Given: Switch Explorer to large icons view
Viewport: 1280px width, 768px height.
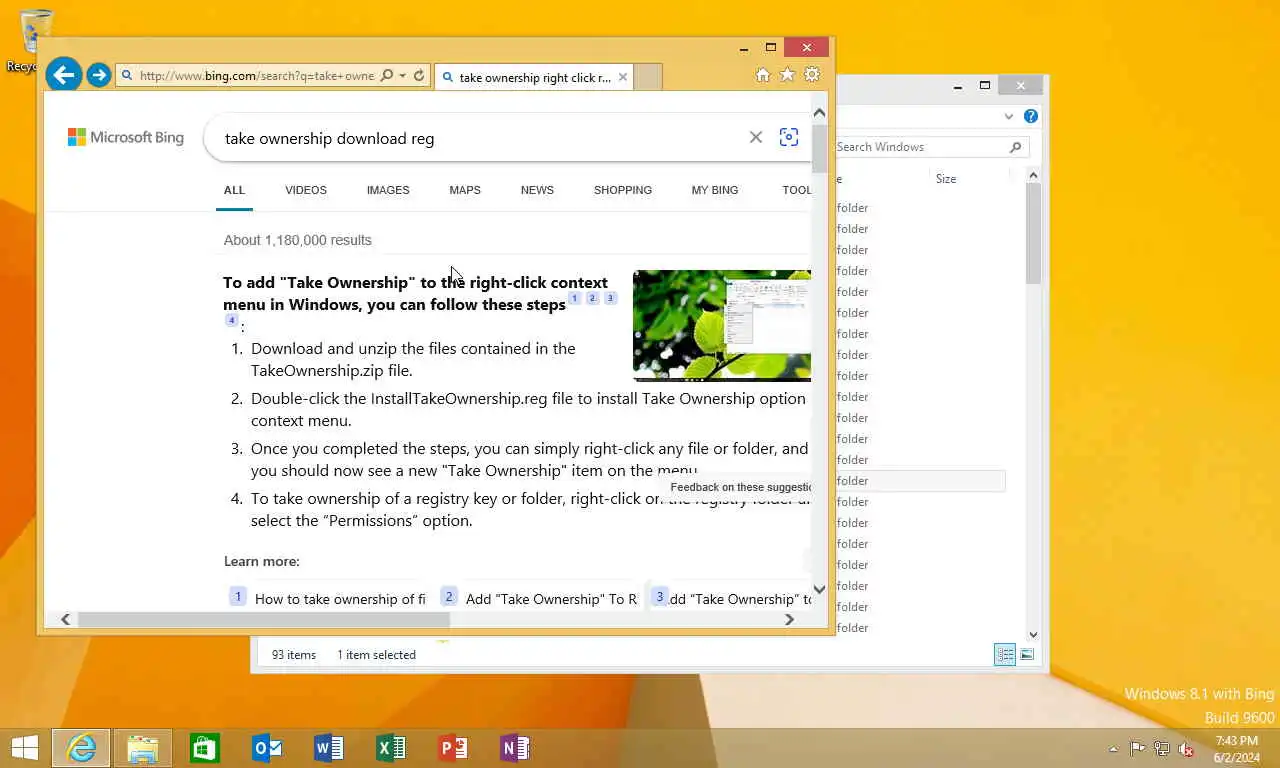Looking at the screenshot, I should [x=1027, y=655].
